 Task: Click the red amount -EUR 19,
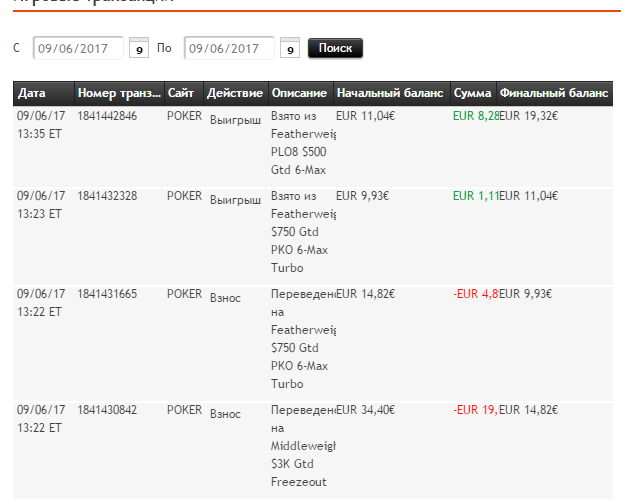(x=476, y=410)
